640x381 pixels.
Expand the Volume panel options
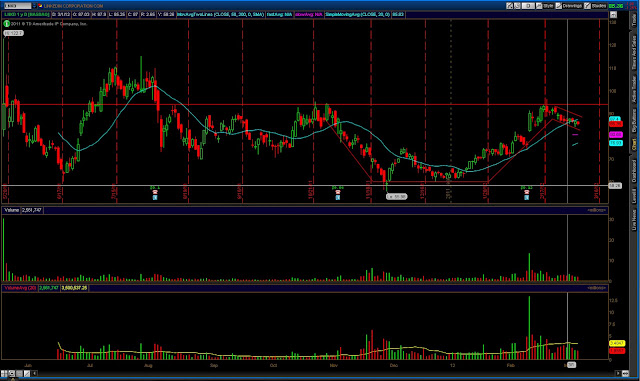pos(597,210)
